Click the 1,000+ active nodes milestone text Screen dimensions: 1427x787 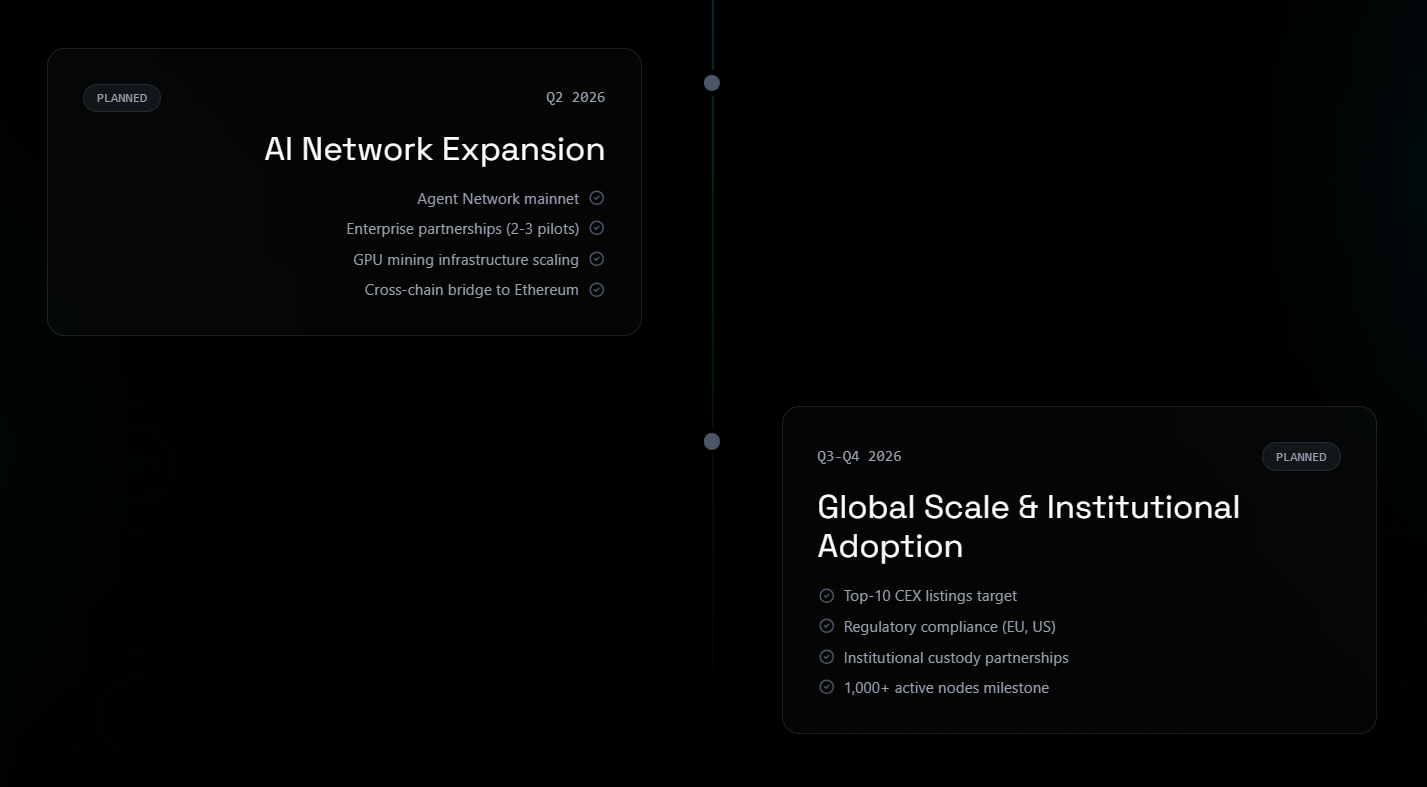tap(946, 688)
